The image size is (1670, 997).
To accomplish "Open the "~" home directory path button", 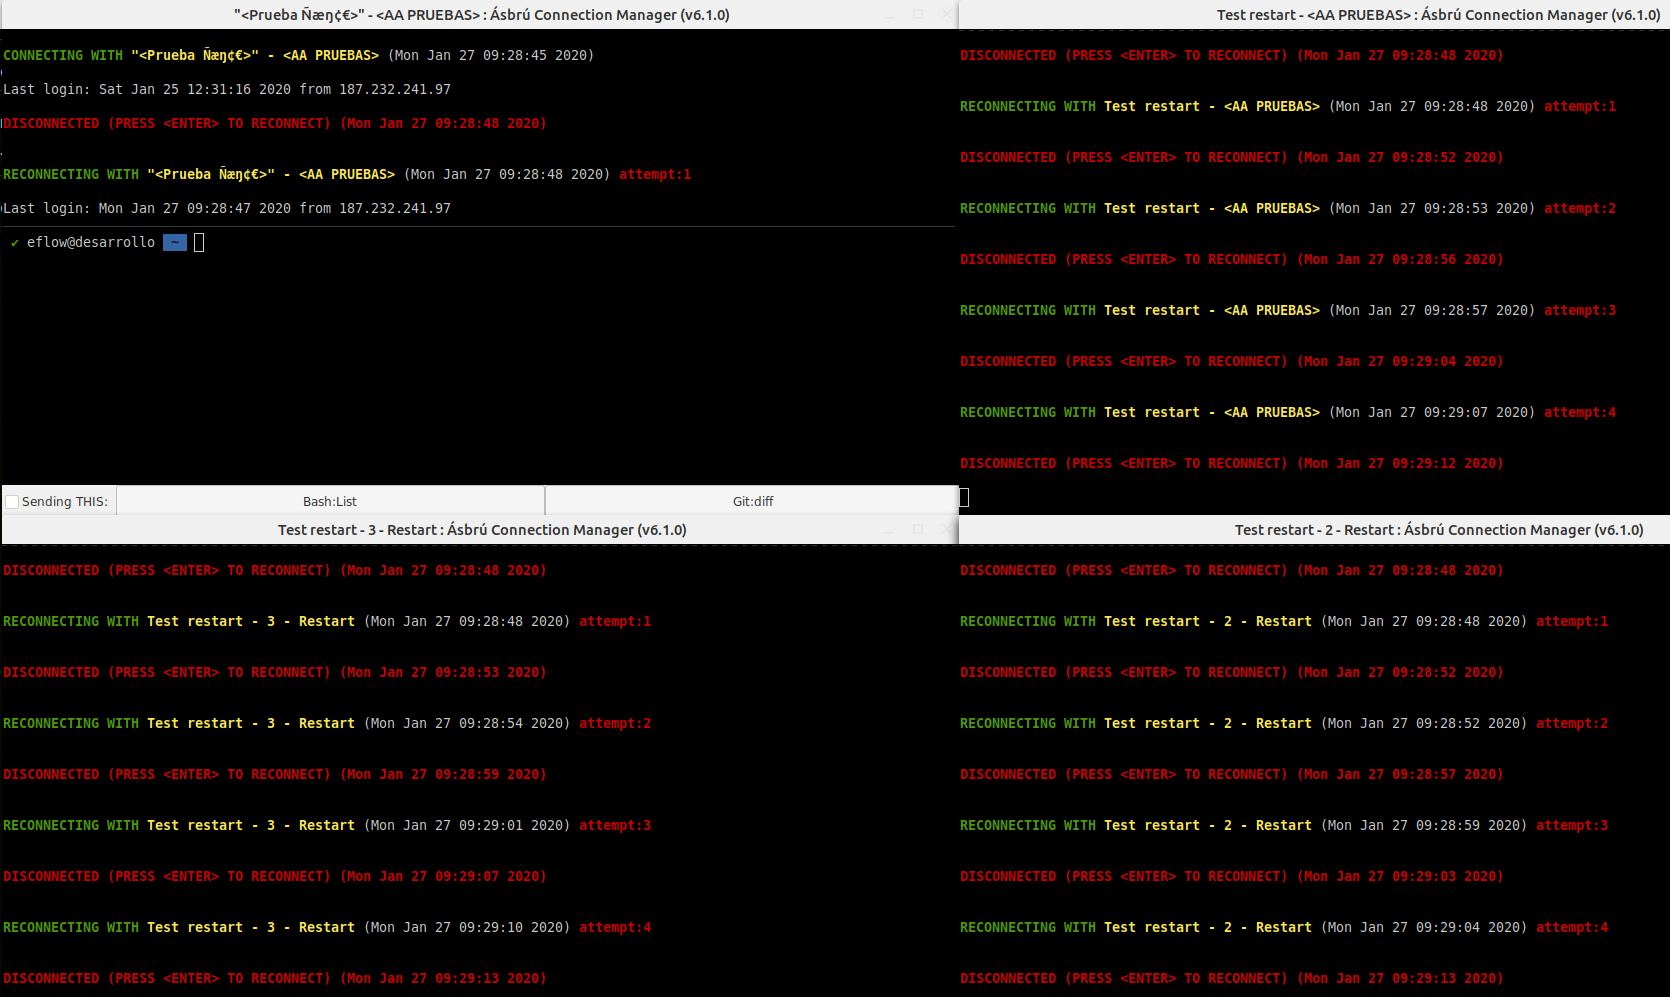I will coord(175,242).
